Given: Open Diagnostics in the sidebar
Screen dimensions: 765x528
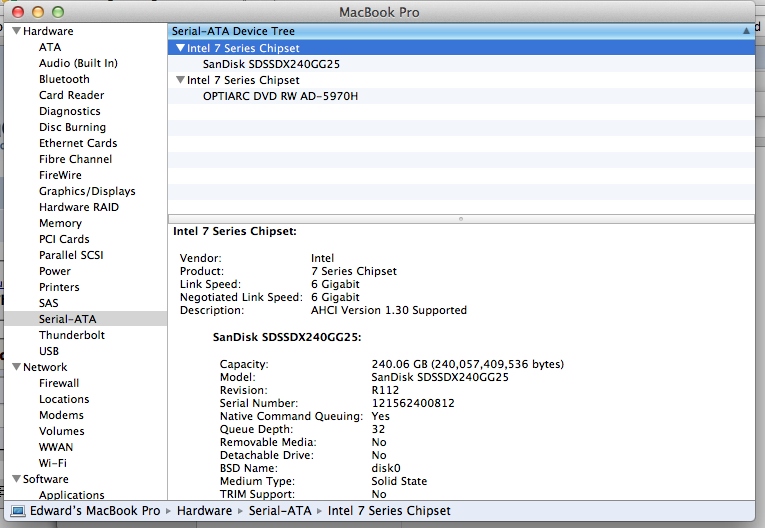Looking at the screenshot, I should tap(69, 111).
